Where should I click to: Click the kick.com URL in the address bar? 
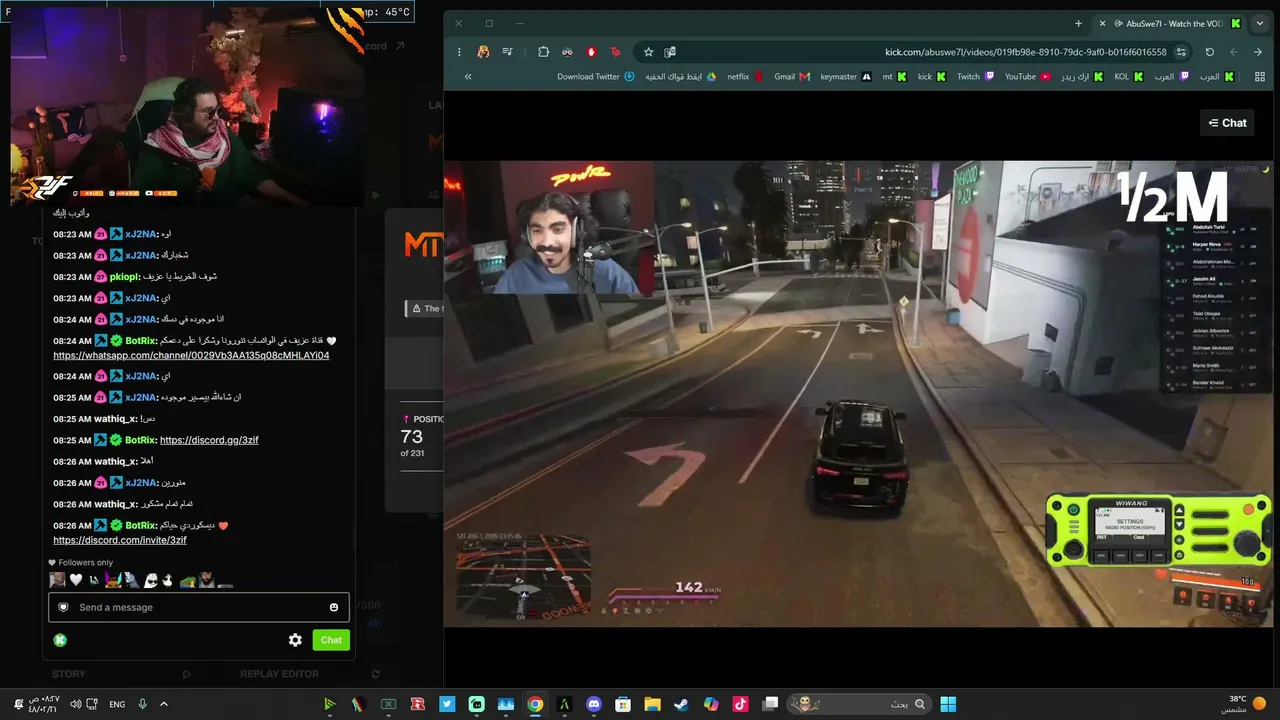(x=1025, y=52)
